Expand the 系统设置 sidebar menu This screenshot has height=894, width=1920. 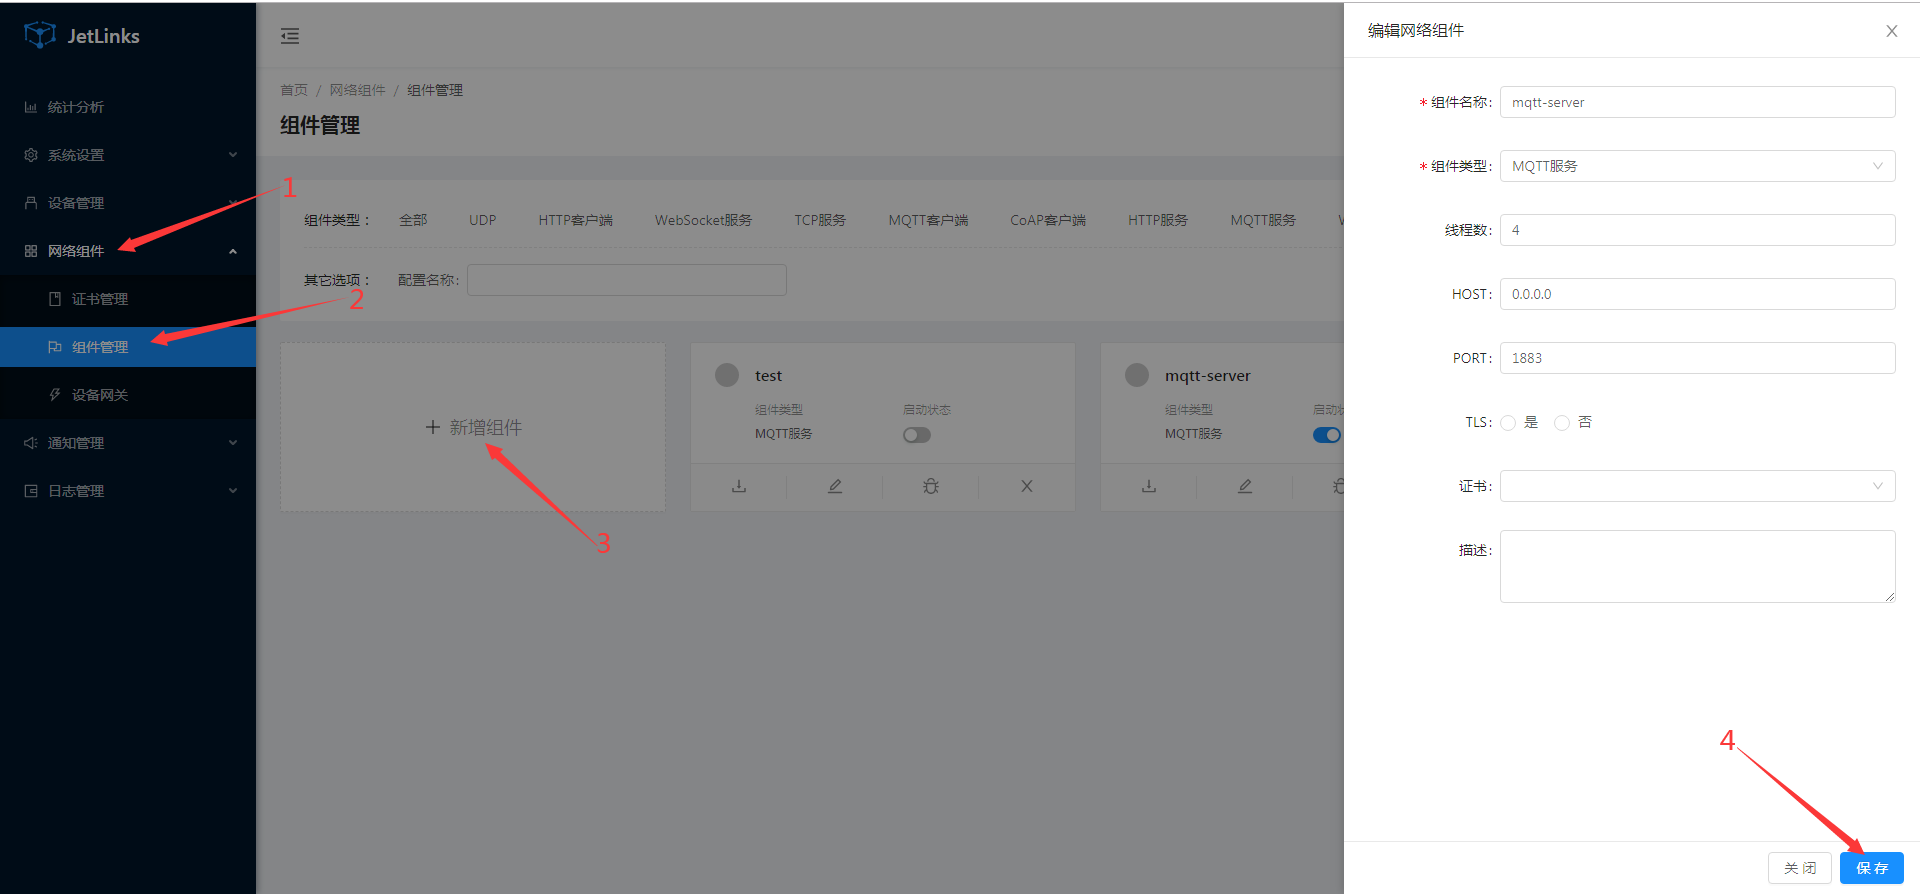pyautogui.click(x=128, y=155)
